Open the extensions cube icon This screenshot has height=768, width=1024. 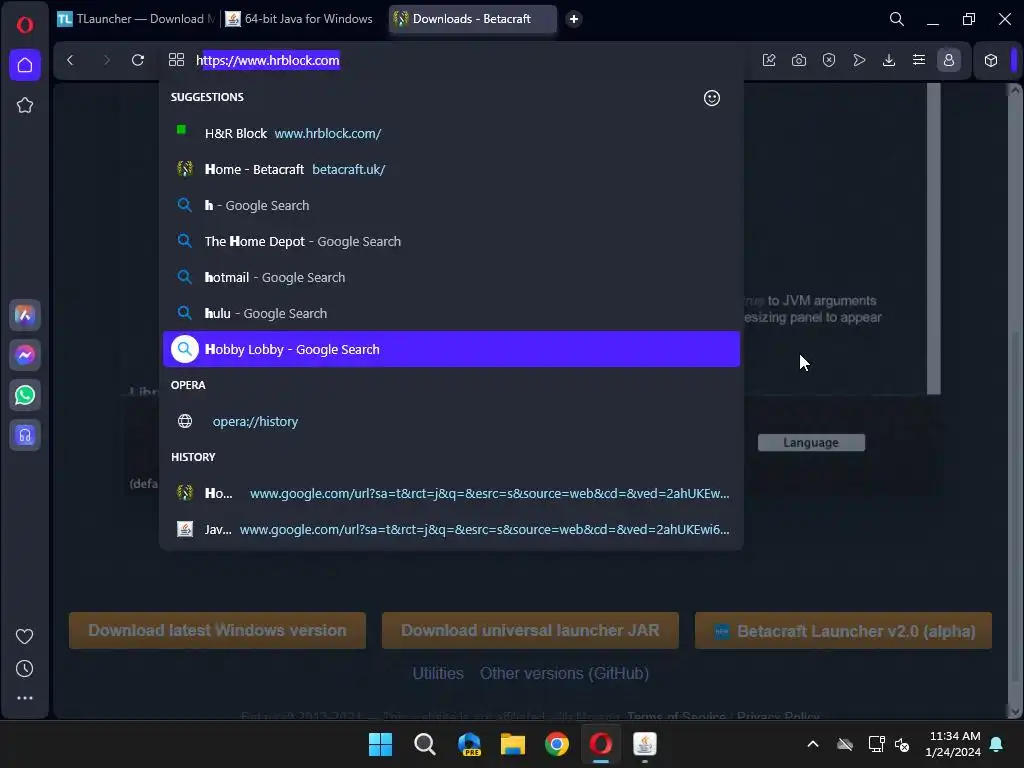(991, 60)
